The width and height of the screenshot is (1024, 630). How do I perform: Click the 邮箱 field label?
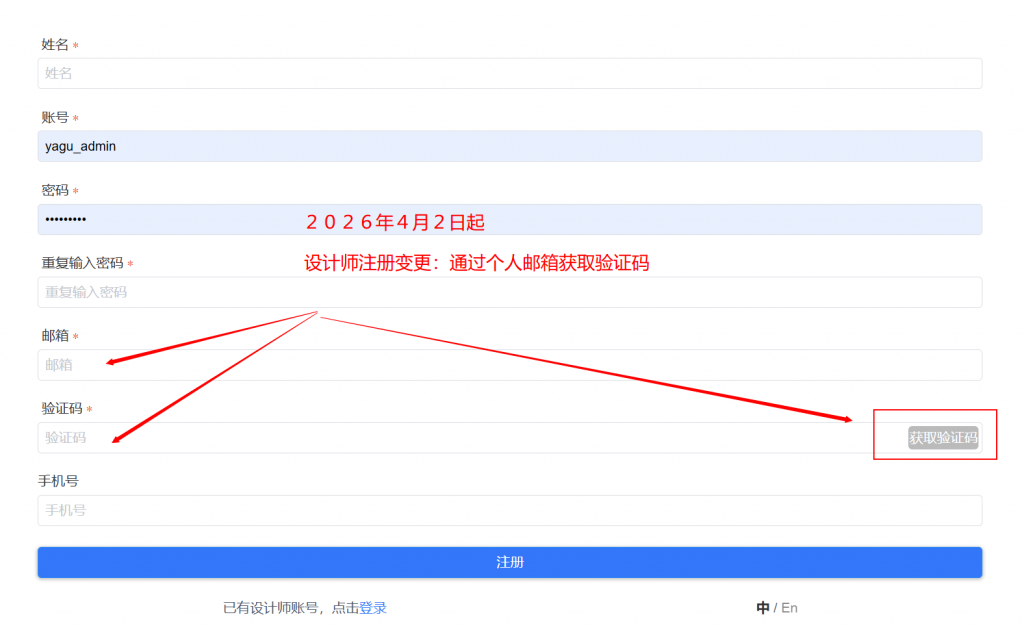pyautogui.click(x=55, y=336)
